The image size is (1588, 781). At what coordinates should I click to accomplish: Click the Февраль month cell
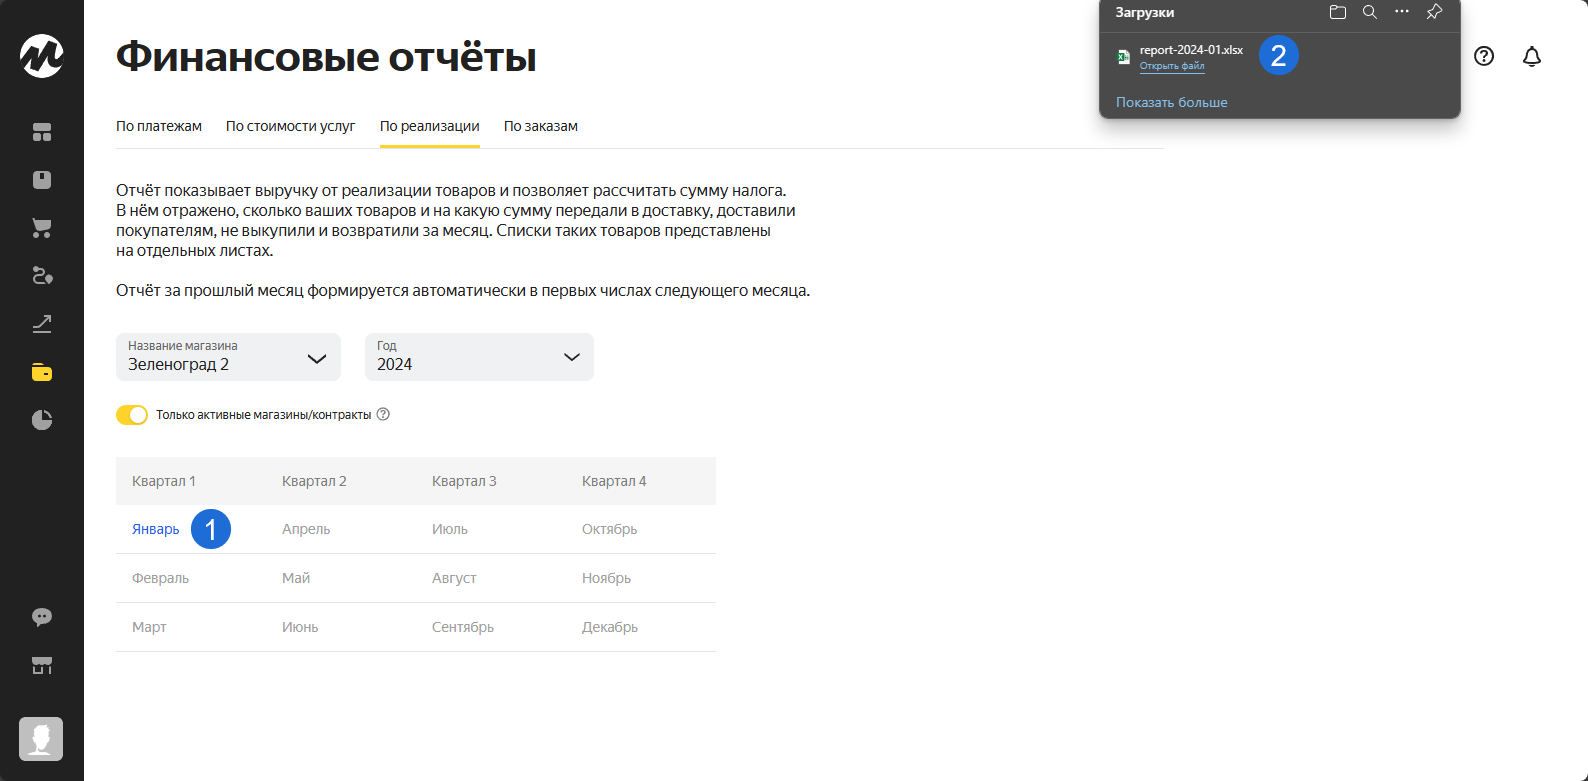pos(160,578)
